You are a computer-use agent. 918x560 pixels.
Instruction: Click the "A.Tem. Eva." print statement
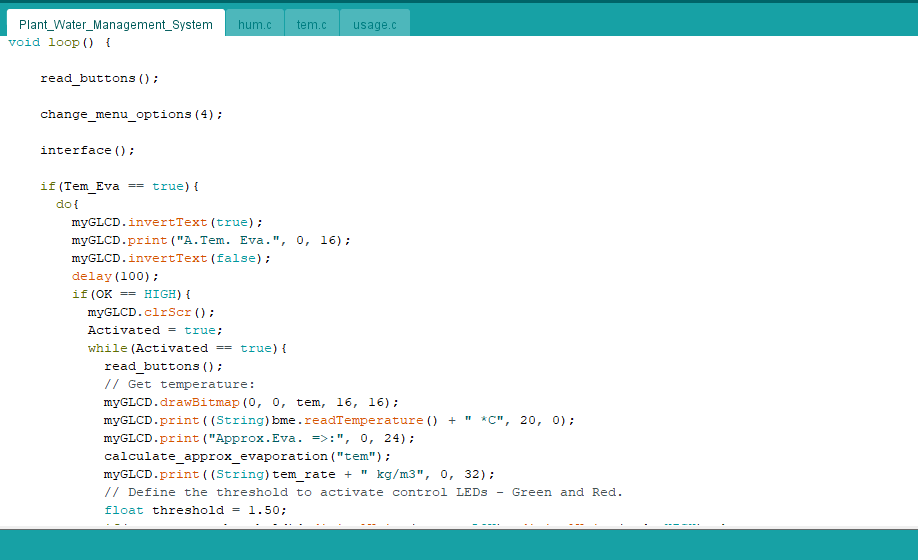[x=211, y=240]
